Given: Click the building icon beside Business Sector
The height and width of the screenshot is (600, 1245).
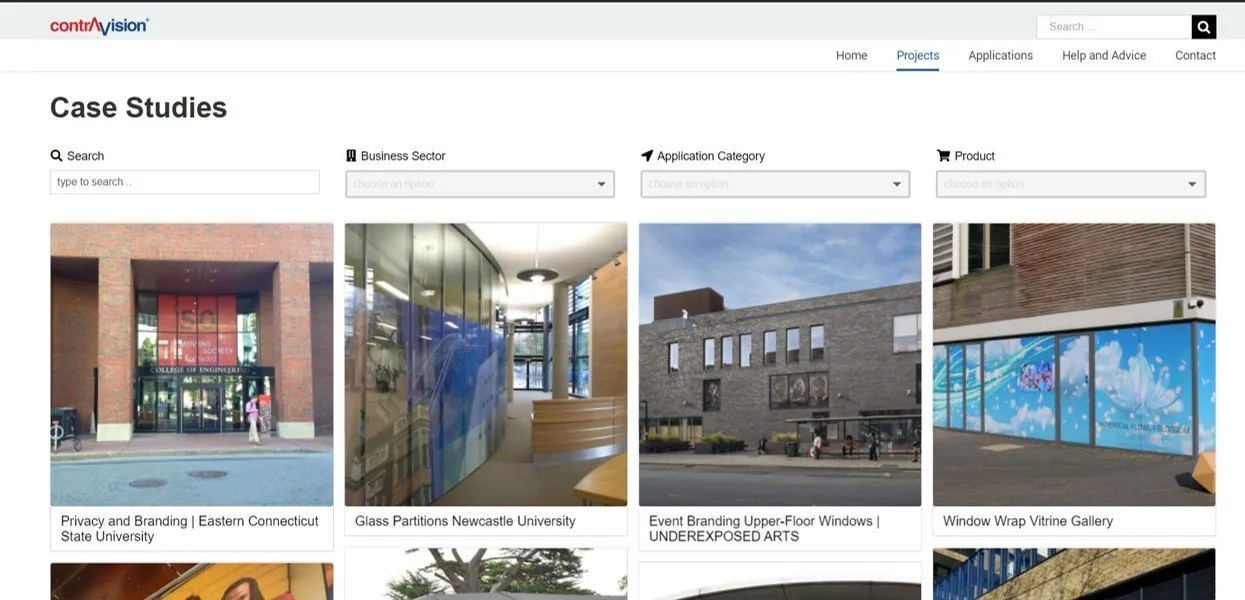Looking at the screenshot, I should point(351,156).
